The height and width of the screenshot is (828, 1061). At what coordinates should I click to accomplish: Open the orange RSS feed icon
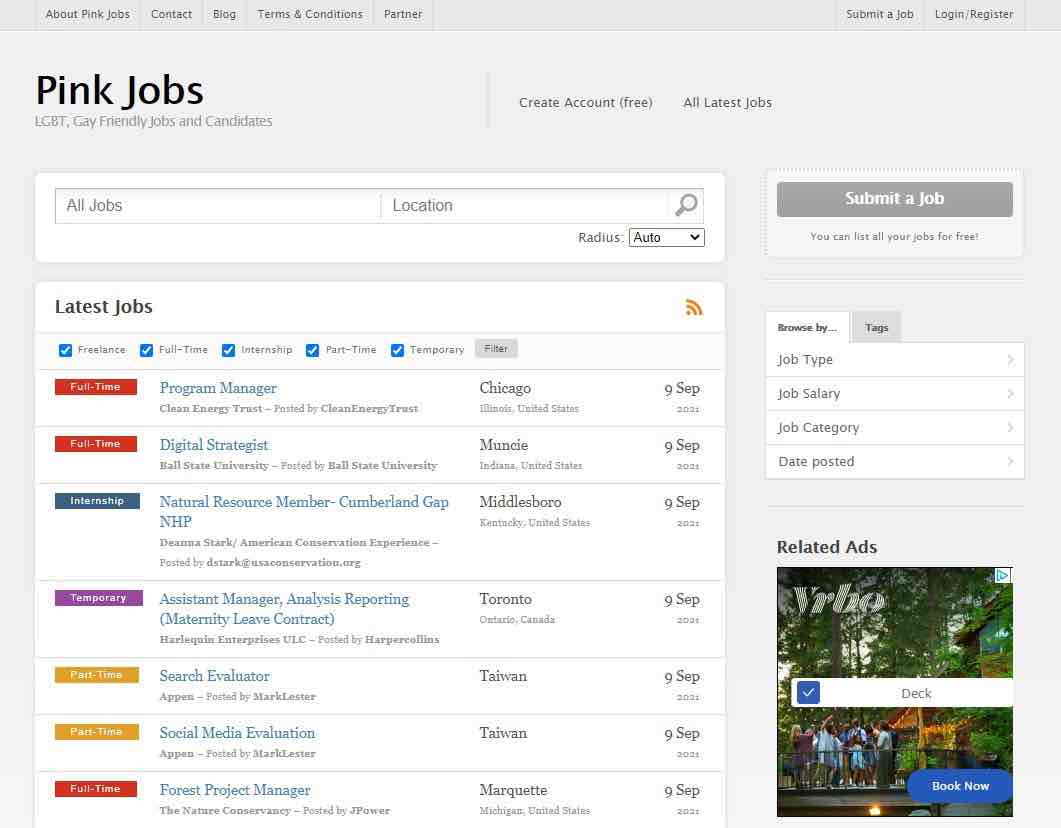tap(694, 307)
